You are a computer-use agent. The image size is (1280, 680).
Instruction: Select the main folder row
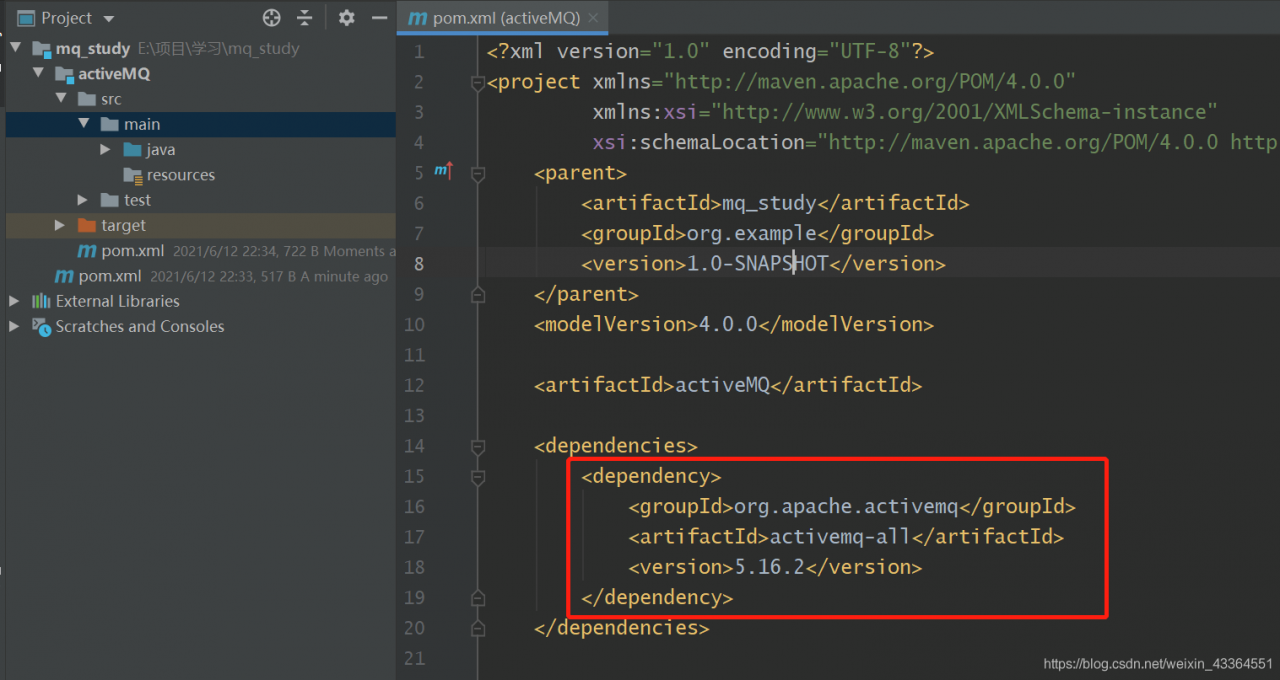point(201,124)
